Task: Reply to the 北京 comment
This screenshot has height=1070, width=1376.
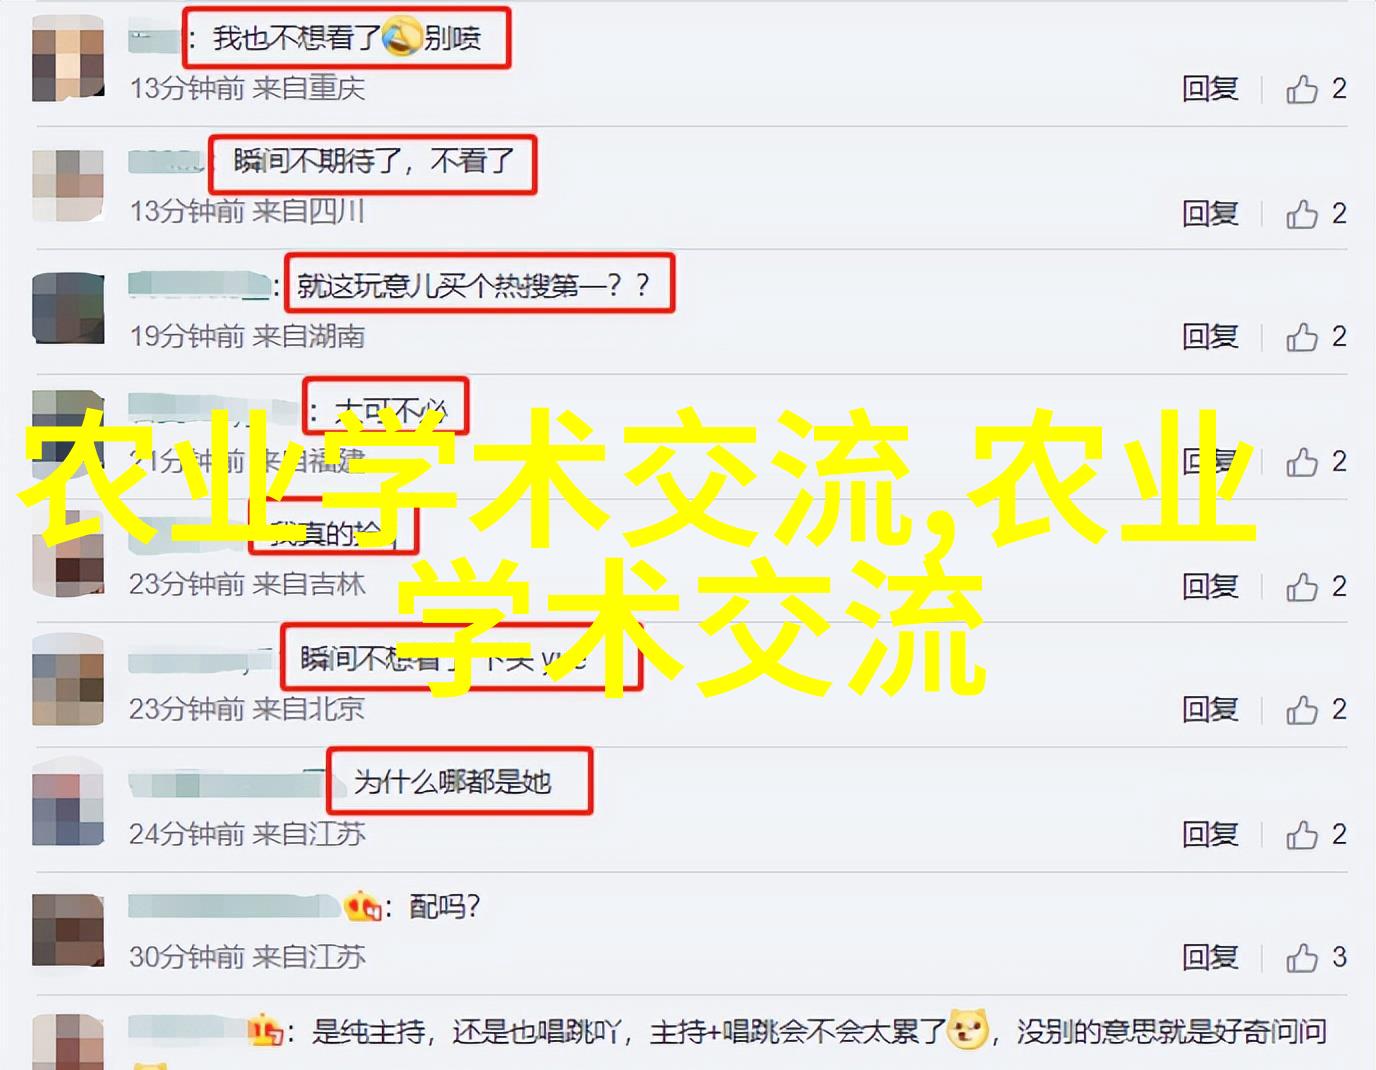Action: tap(1210, 710)
